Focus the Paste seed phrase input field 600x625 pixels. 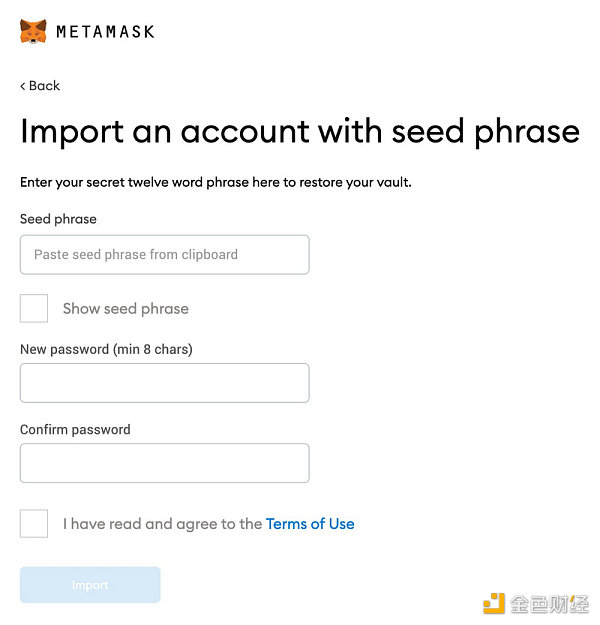click(x=165, y=255)
